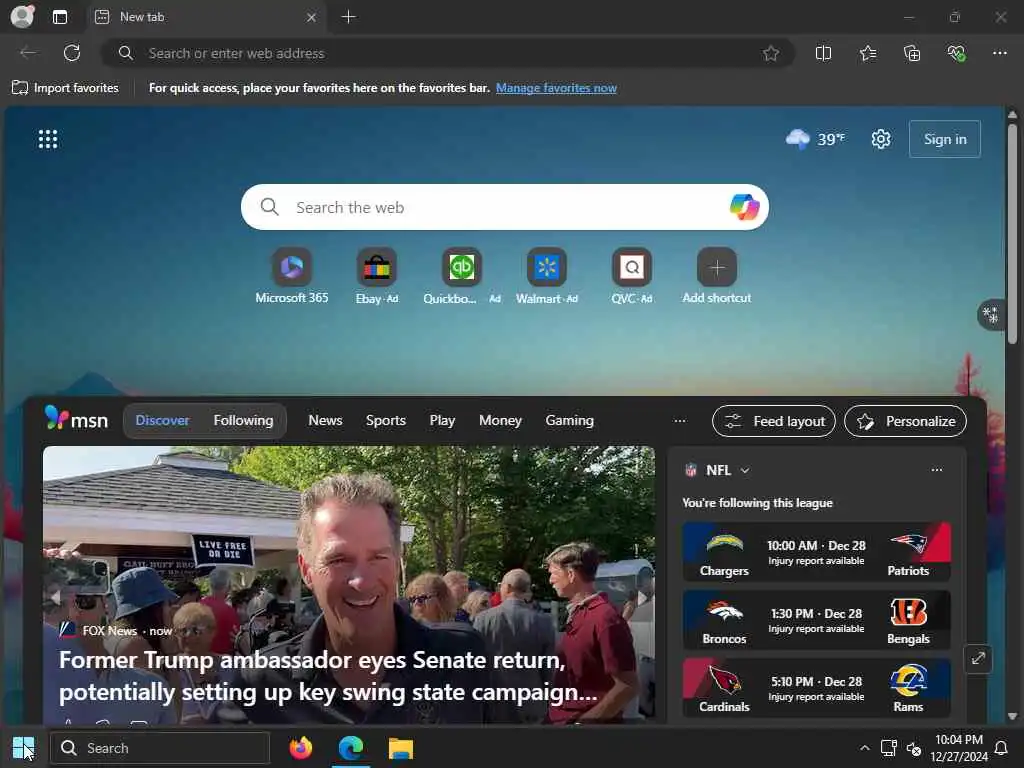Open Manage favorites now link
This screenshot has width=1024, height=768.
[556, 88]
